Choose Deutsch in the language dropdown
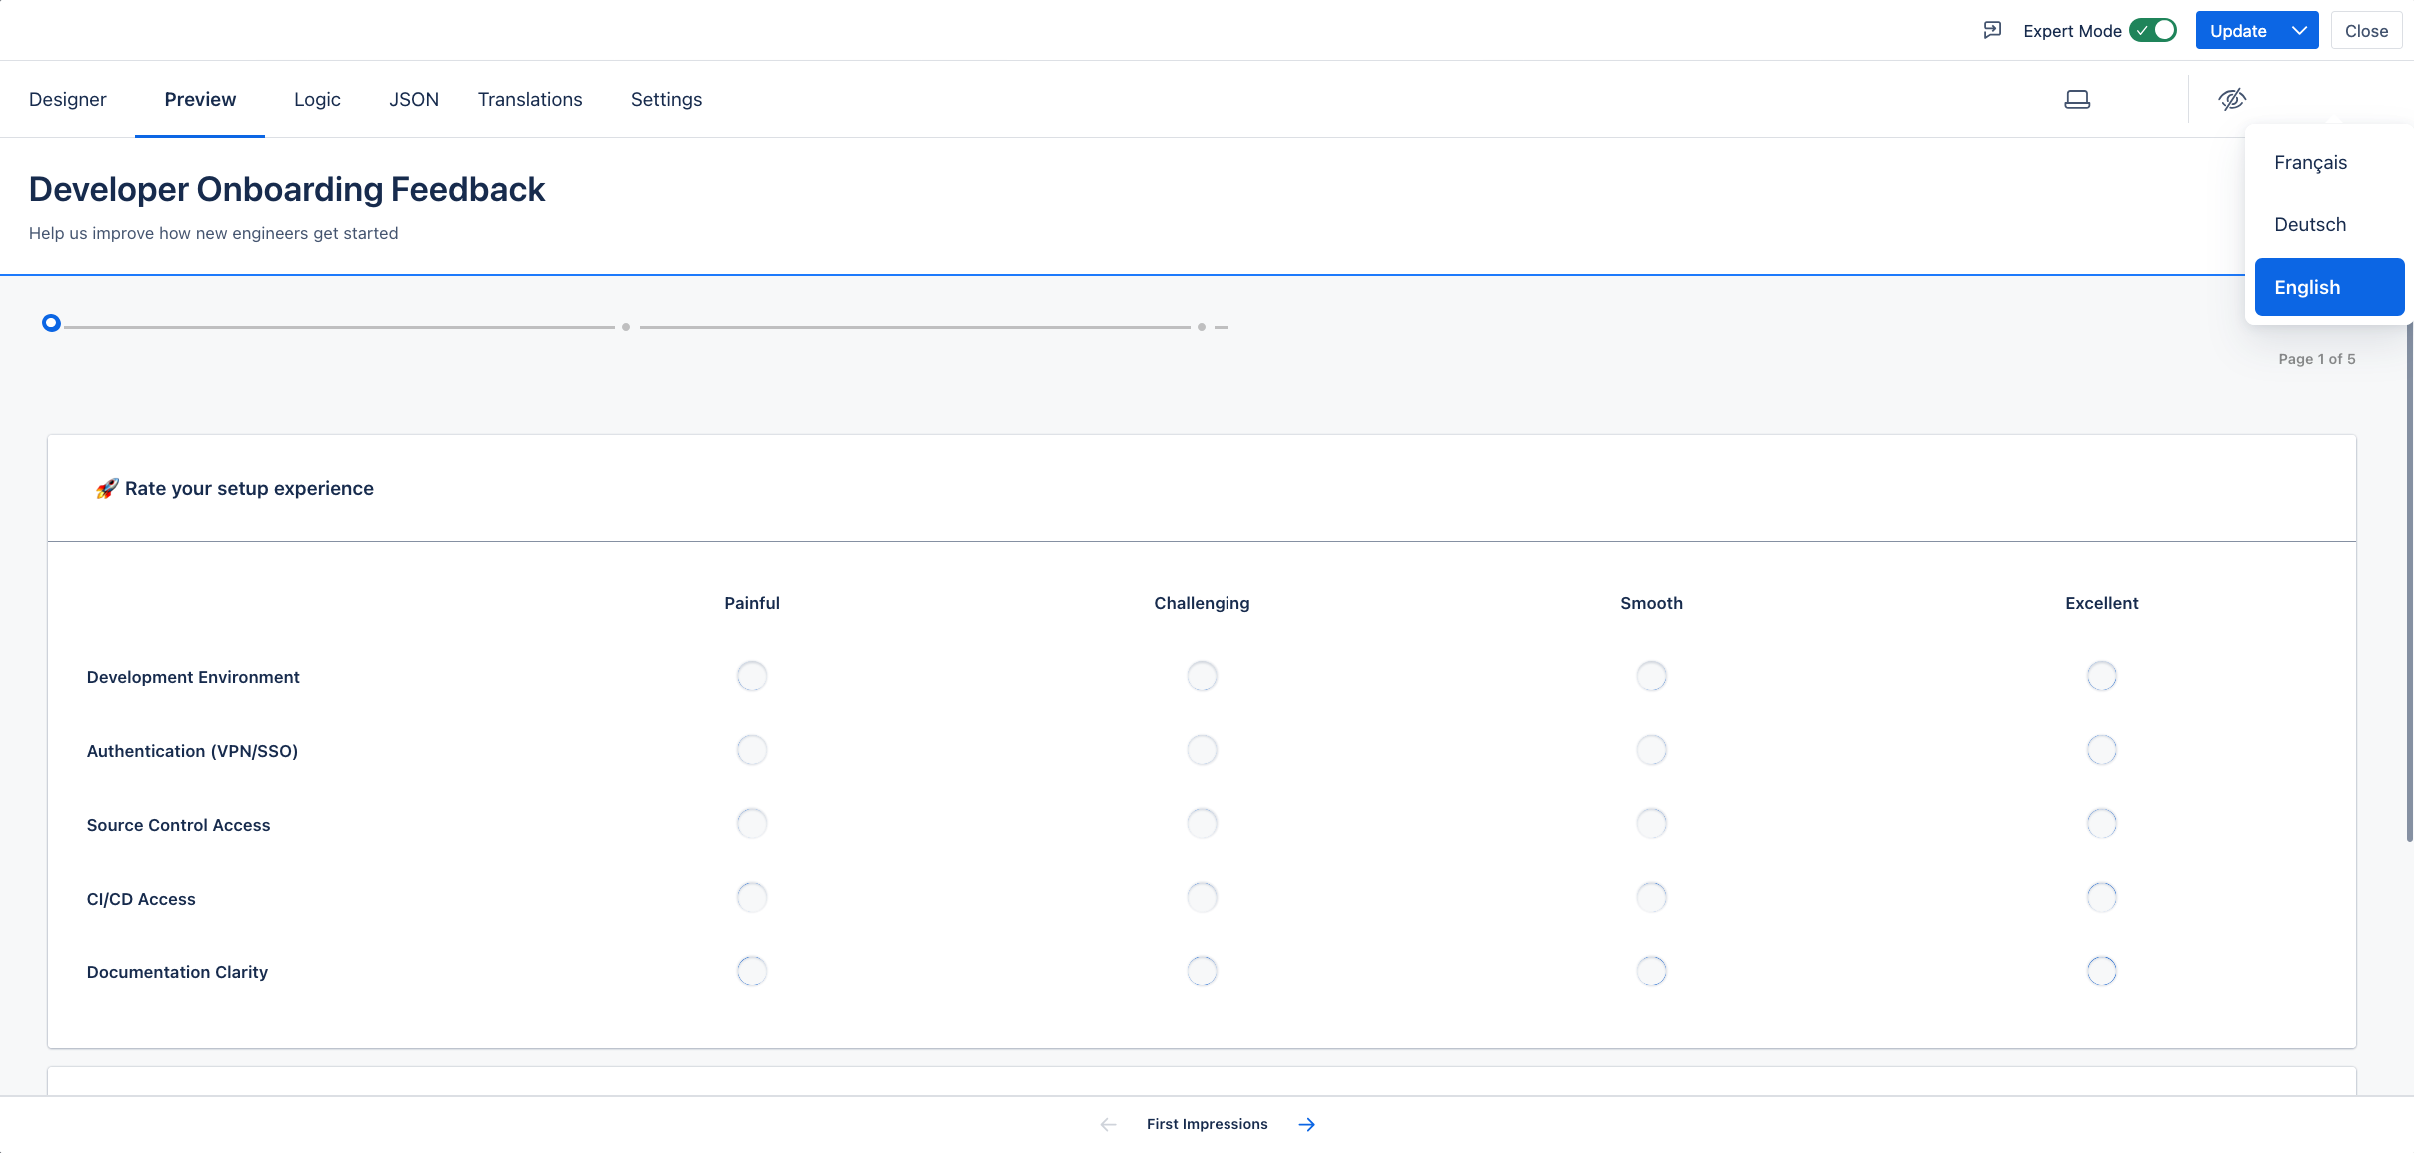This screenshot has height=1153, width=2415. (2310, 224)
